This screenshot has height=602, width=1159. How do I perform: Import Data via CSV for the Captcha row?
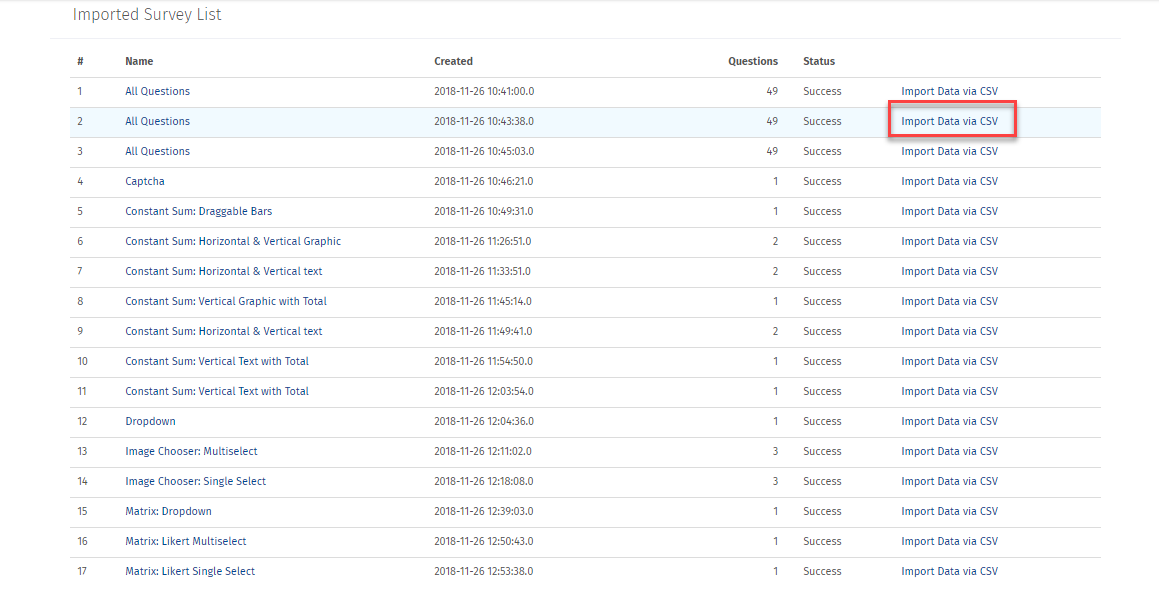950,181
